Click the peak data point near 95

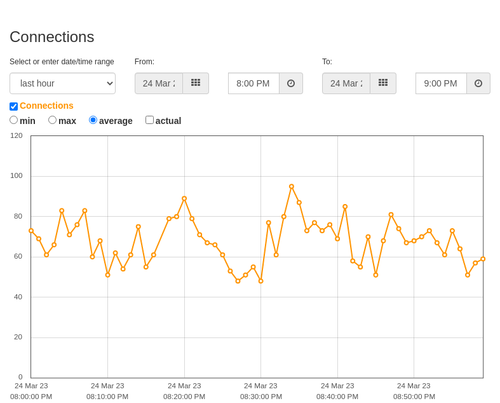(291, 187)
